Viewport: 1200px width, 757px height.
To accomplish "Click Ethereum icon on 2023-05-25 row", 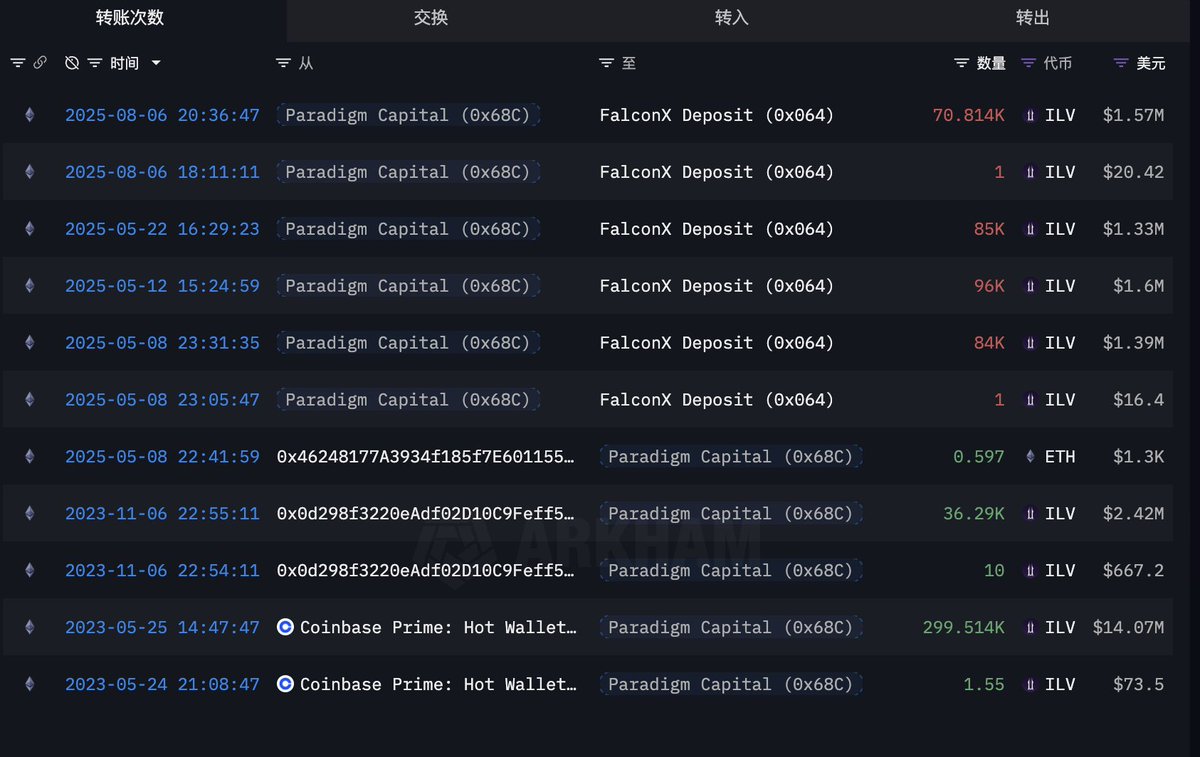I will click(29, 628).
